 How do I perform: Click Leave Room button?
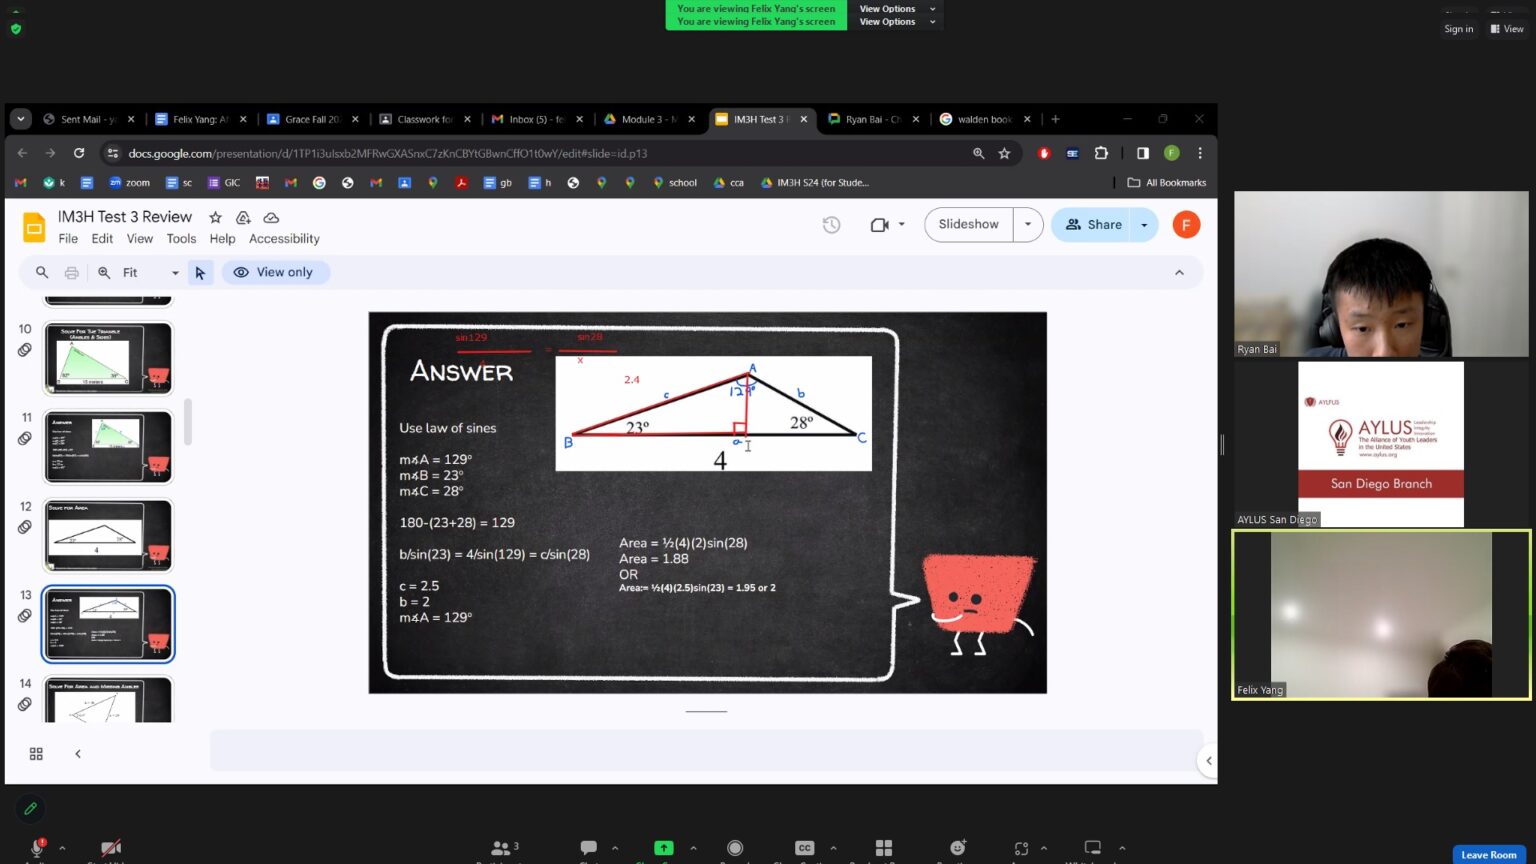click(x=1489, y=855)
